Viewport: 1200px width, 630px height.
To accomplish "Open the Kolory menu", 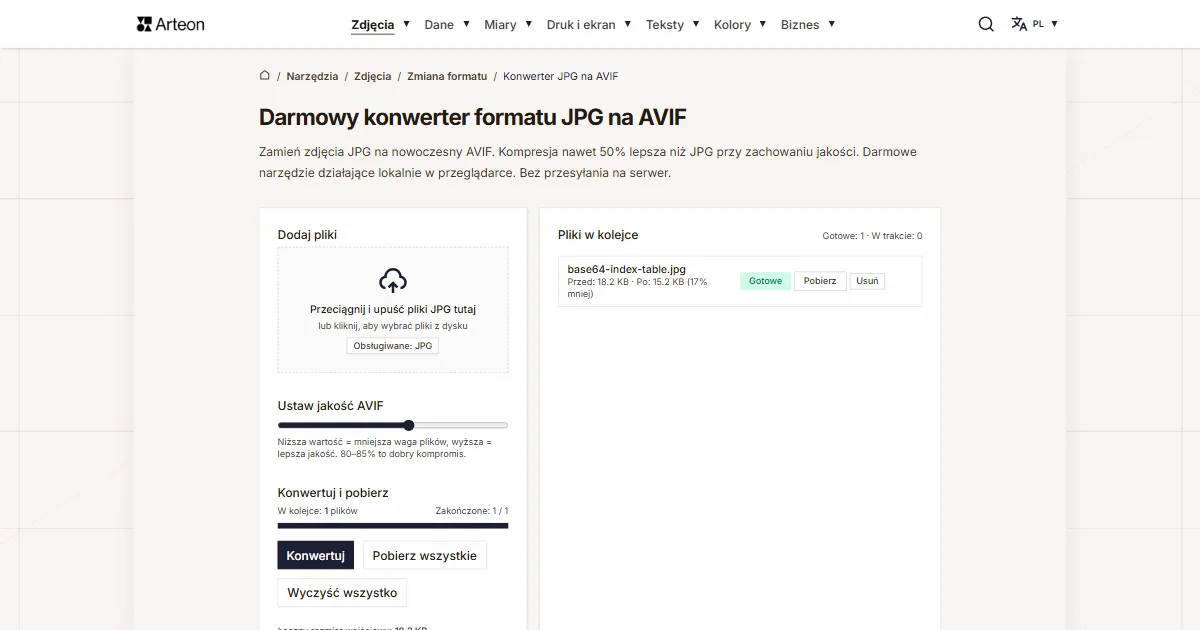I will coord(732,24).
